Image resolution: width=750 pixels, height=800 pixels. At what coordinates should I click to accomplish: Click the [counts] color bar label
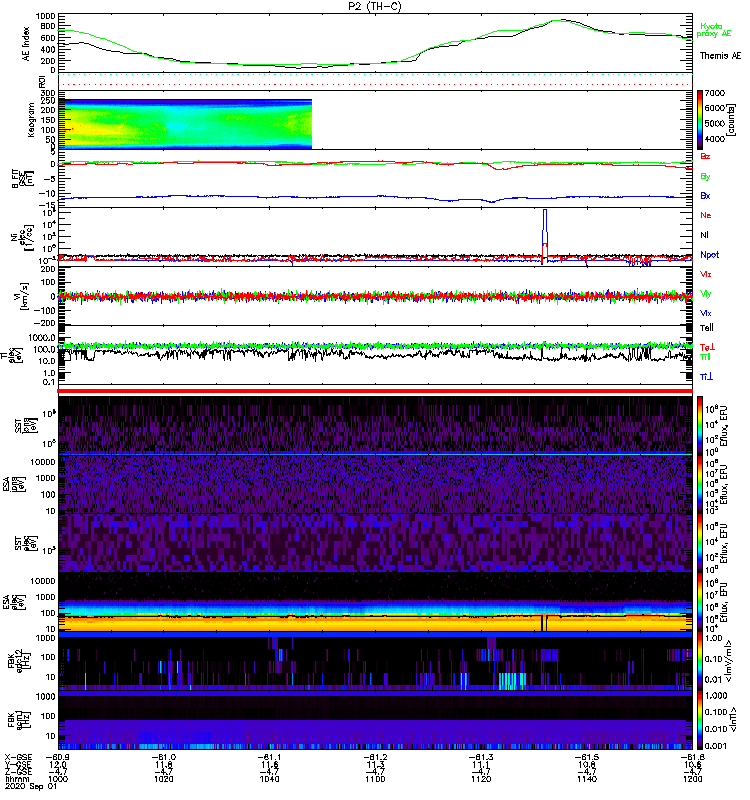click(732, 120)
